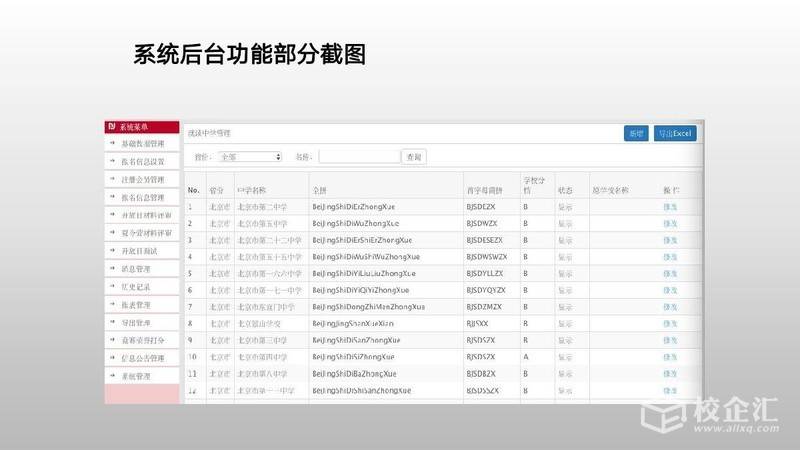Open the 系统管理 sidebar menu
The height and width of the screenshot is (450, 800).
point(142,376)
